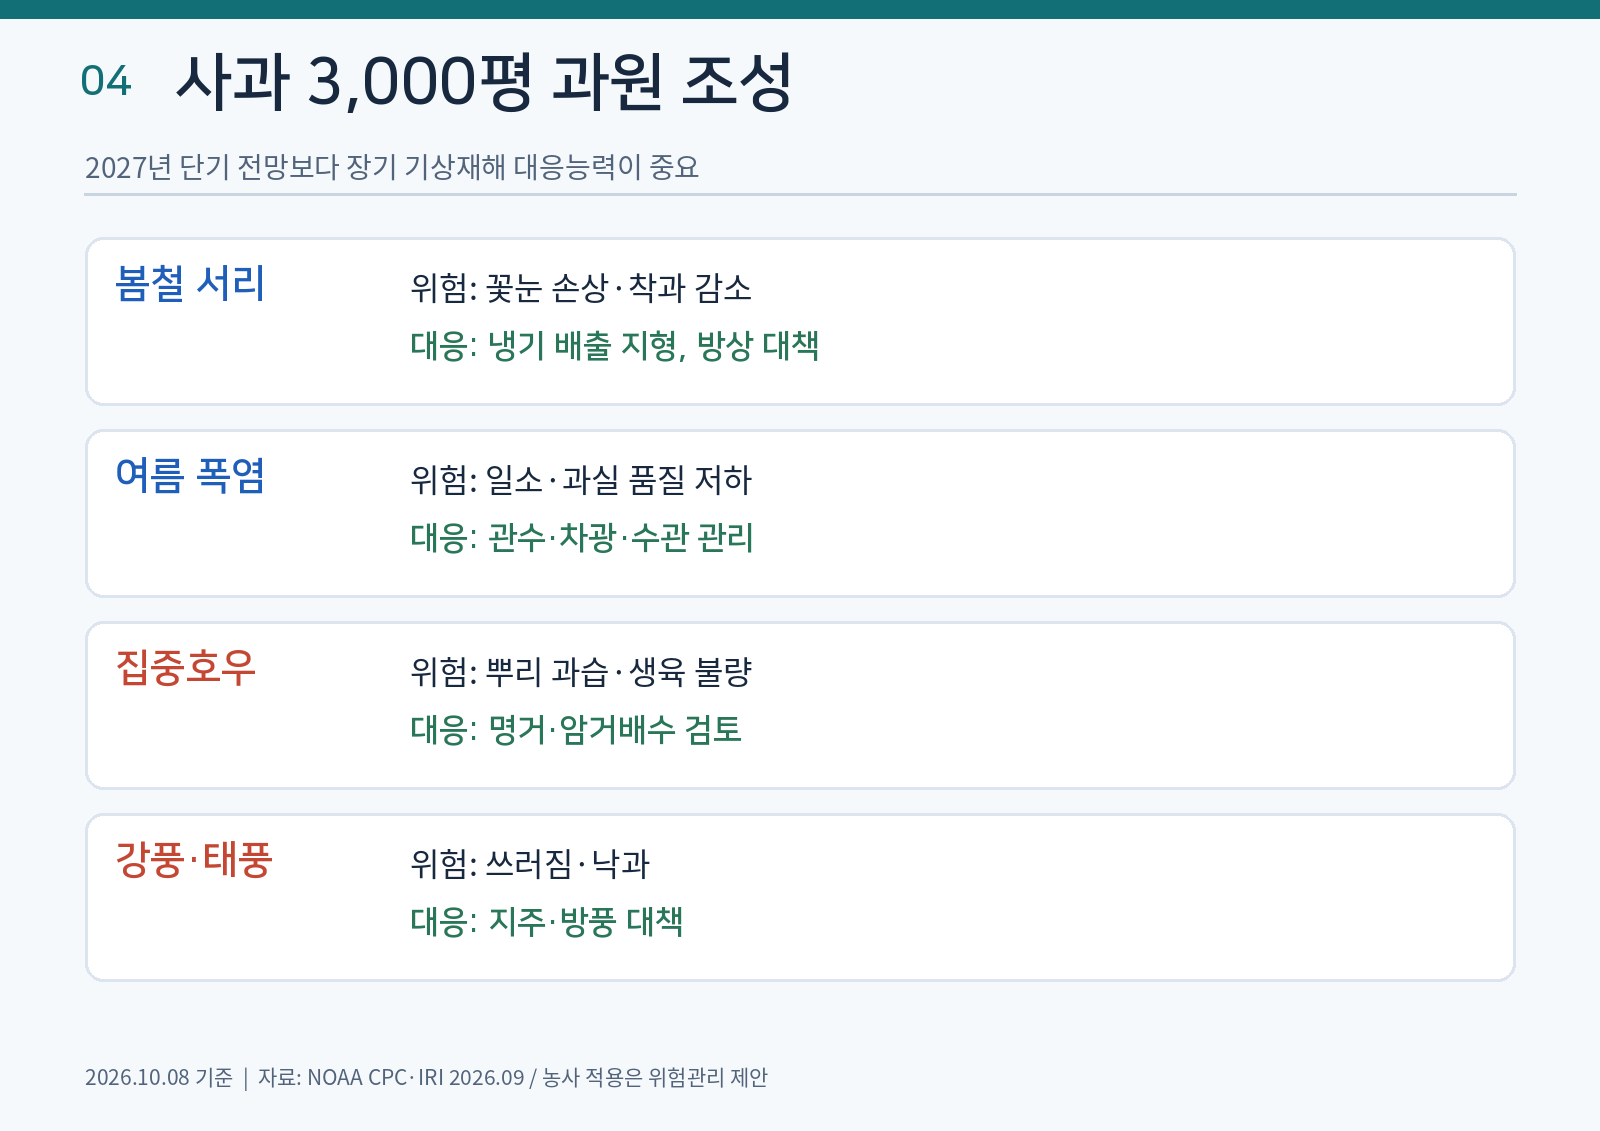Click subtitle beginning with 2027년 단기 전망보다
Image resolution: width=1600 pixels, height=1131 pixels.
(392, 167)
